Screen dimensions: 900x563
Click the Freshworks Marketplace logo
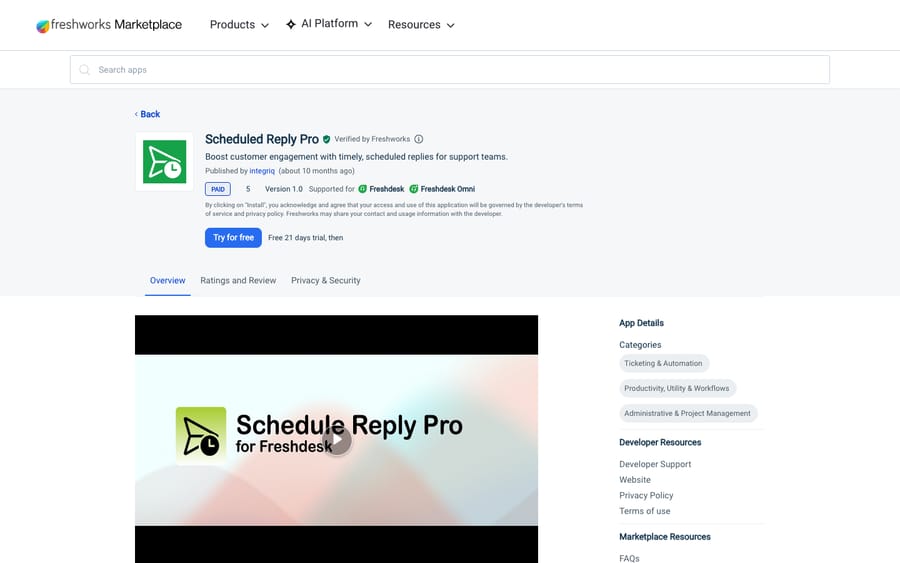109,25
